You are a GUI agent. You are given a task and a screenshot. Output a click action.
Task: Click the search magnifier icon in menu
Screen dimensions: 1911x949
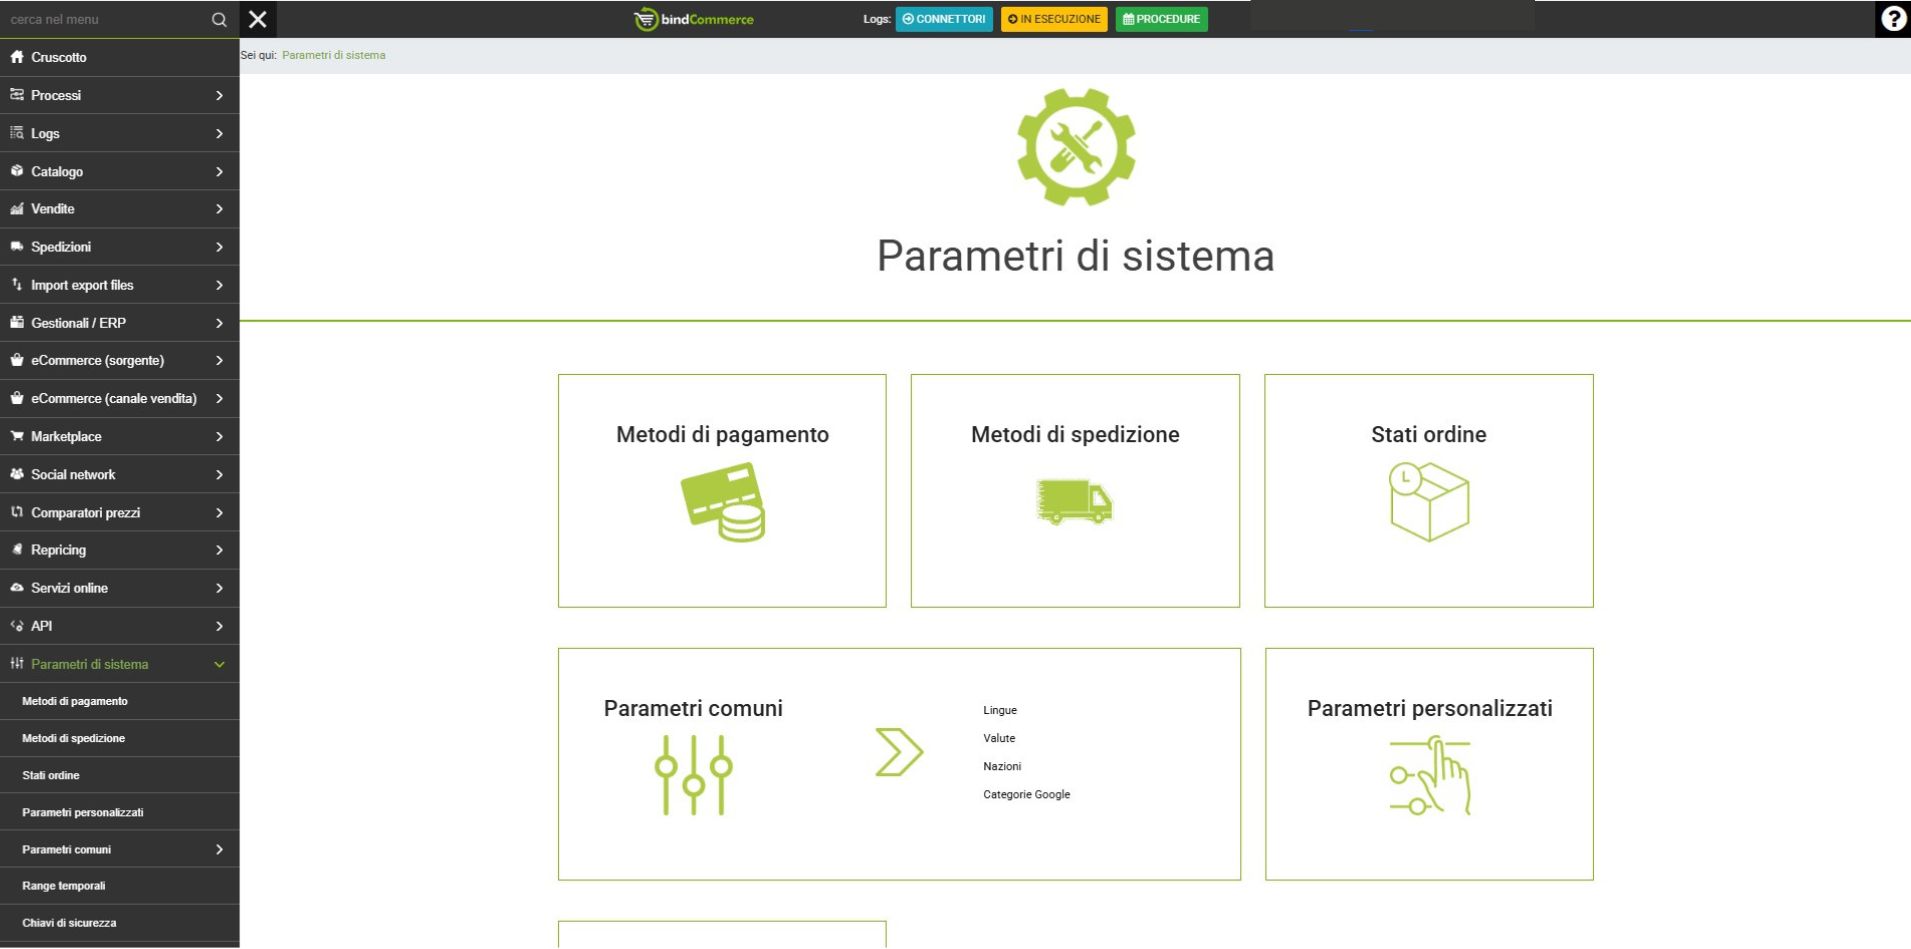(219, 20)
